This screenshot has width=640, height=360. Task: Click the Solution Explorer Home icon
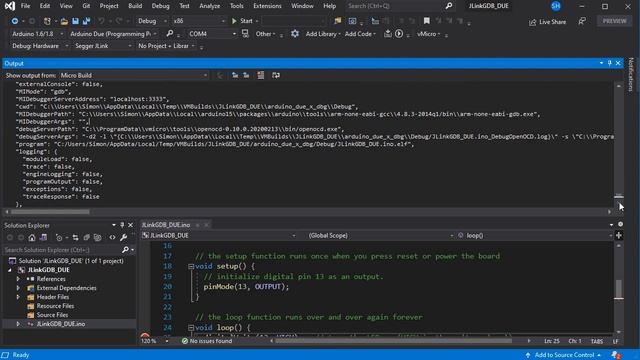pyautogui.click(x=32, y=237)
